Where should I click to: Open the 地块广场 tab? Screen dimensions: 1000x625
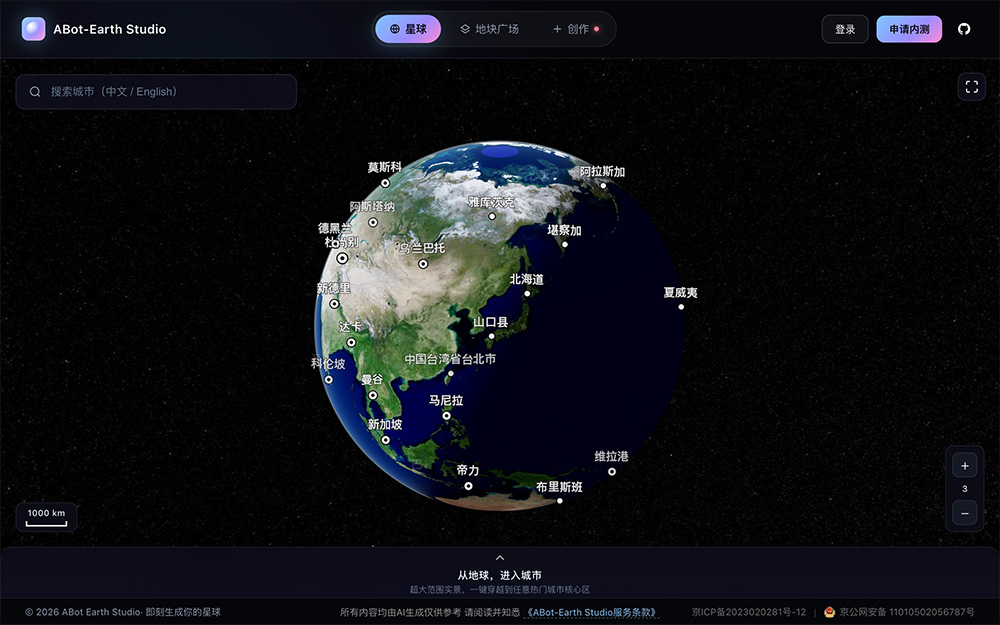click(490, 29)
